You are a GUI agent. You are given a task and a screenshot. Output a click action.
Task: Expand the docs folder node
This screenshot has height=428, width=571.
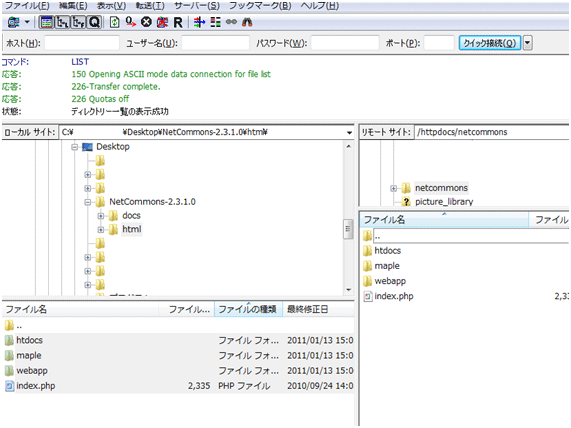[101, 216]
